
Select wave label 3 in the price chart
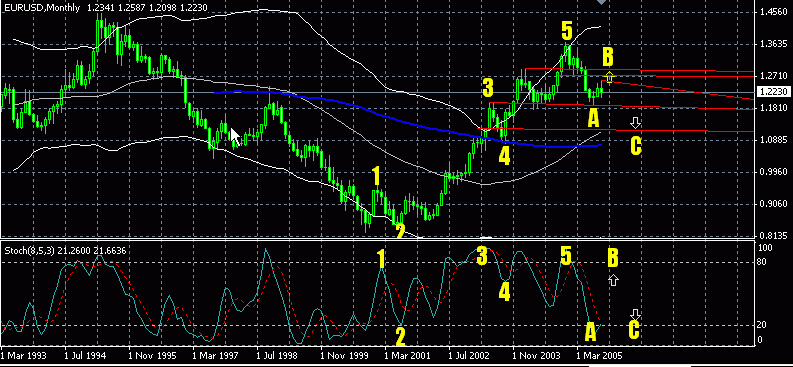(488, 87)
